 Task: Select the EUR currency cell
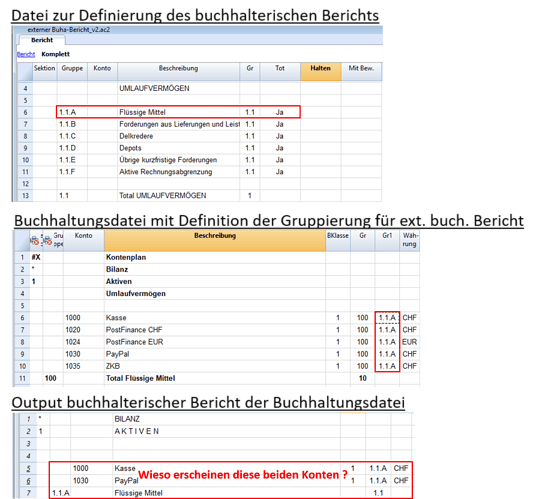tap(410, 342)
